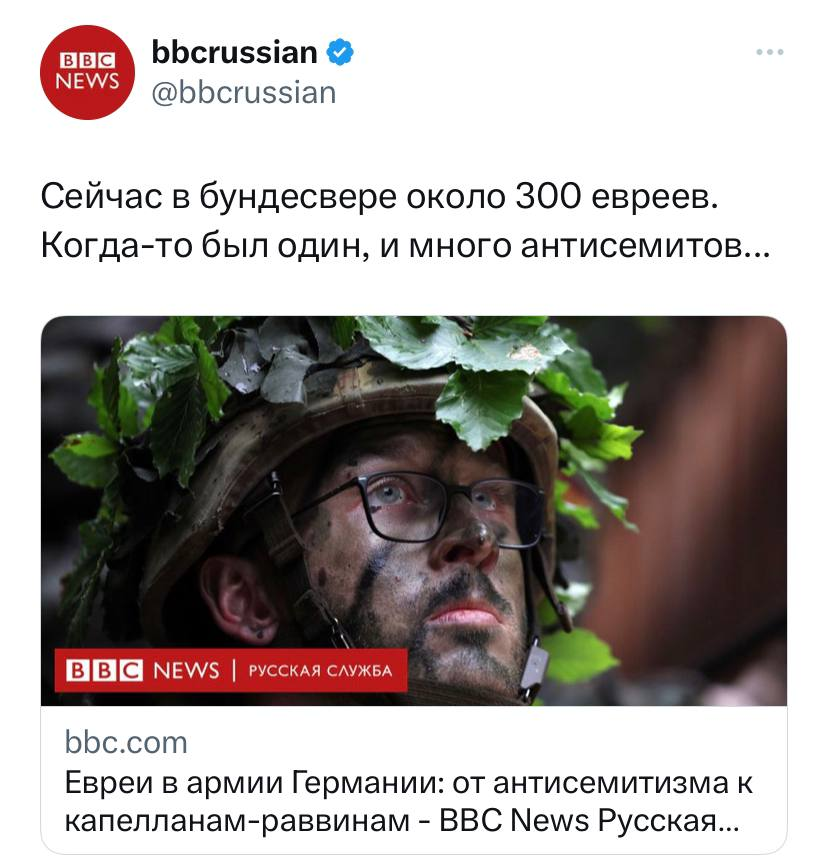Click the BBC blocks on the red image banner
Viewport: 828px width, 862px height.
coord(104,671)
